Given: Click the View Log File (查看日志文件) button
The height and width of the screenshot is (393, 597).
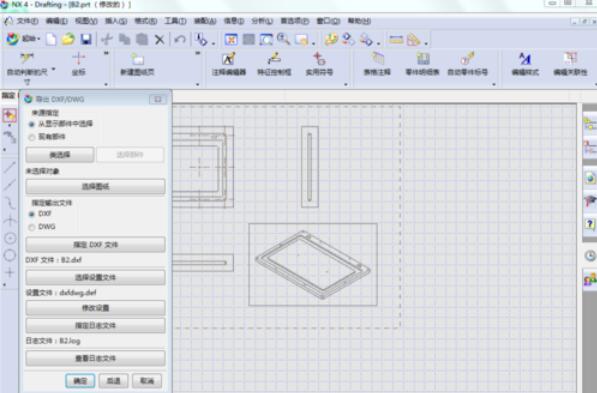Looking at the screenshot, I should coord(96,358).
